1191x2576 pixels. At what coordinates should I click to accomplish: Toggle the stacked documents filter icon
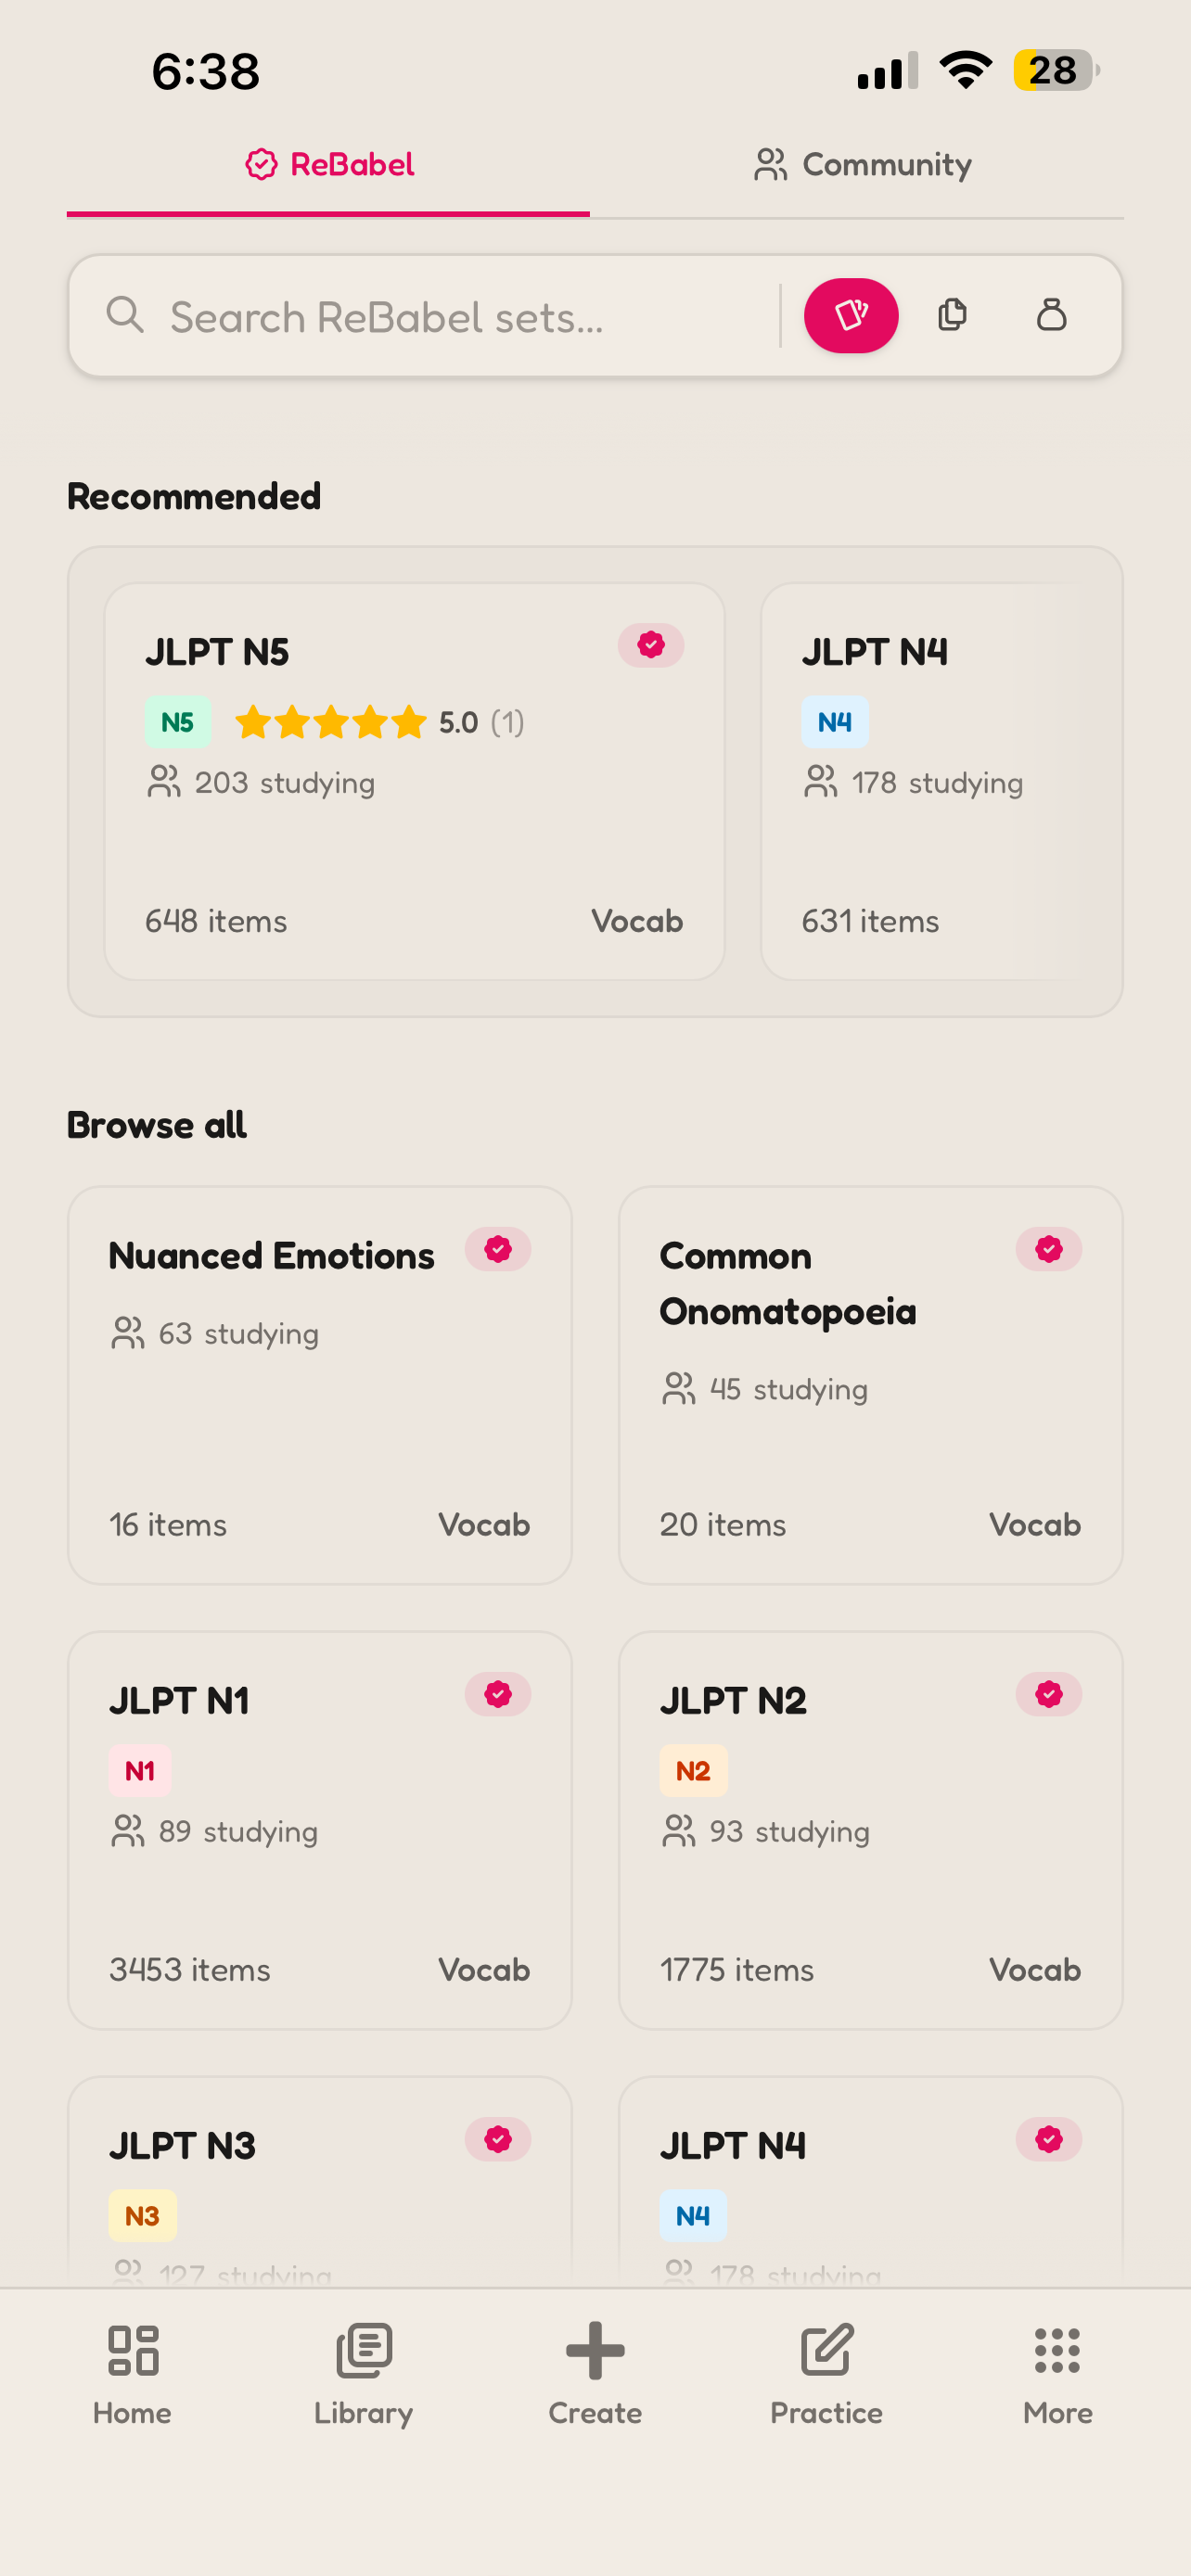tap(952, 315)
